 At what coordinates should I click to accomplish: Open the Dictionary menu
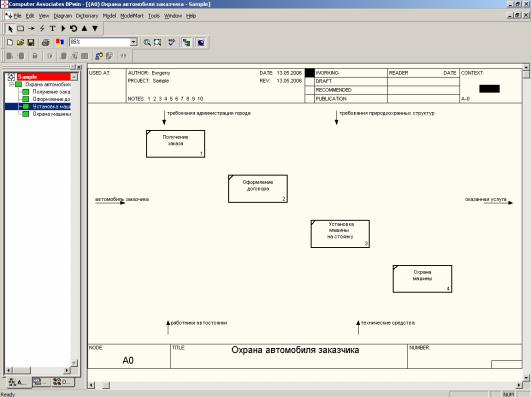(x=87, y=16)
